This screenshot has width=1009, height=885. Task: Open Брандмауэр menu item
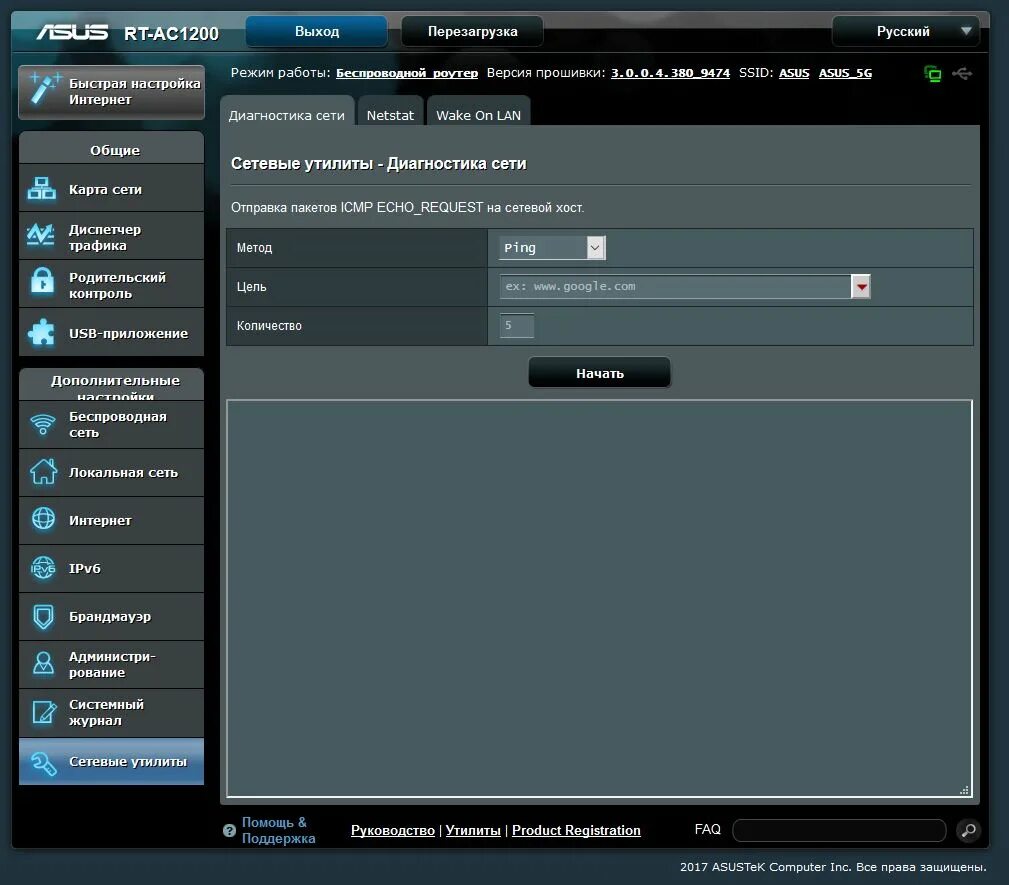coord(111,617)
